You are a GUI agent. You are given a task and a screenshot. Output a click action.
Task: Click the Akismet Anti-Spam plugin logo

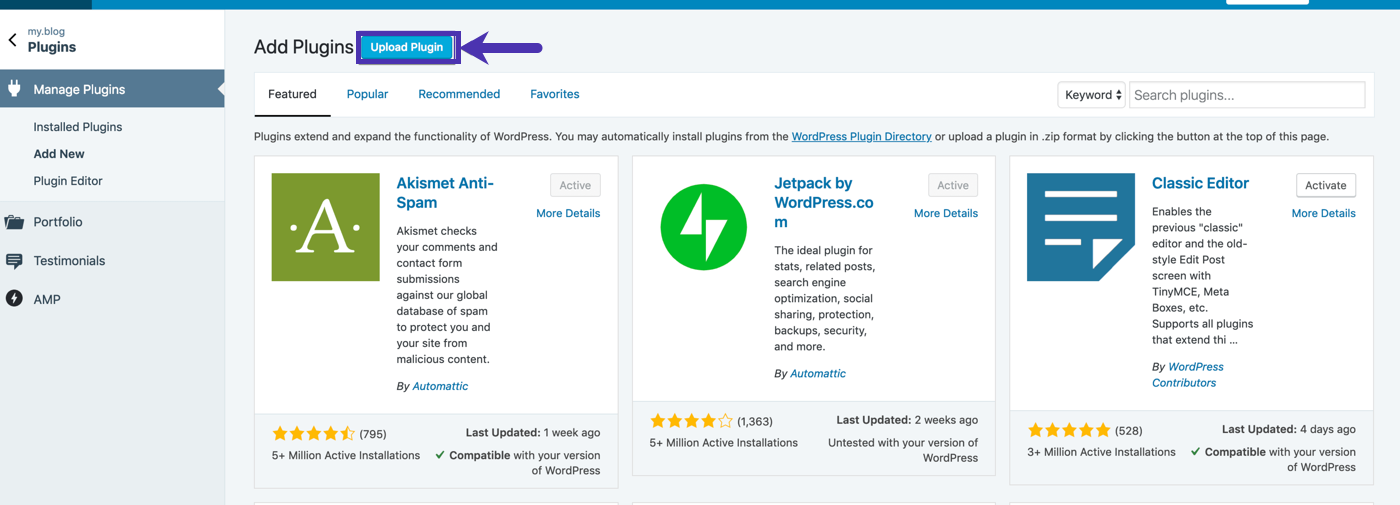325,227
